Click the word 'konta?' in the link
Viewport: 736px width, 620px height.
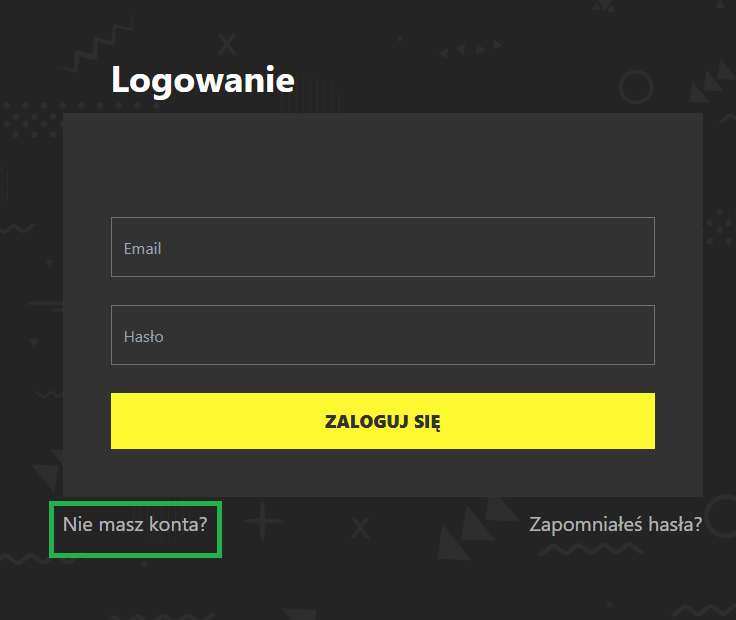click(x=178, y=524)
